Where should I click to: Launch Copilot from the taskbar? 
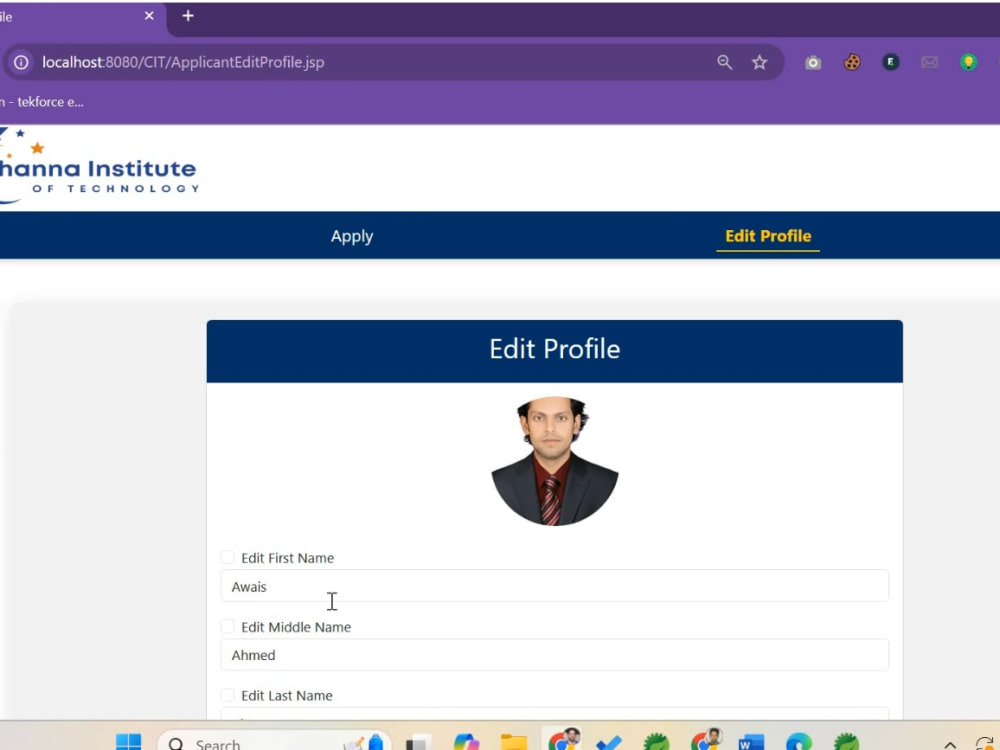click(466, 742)
